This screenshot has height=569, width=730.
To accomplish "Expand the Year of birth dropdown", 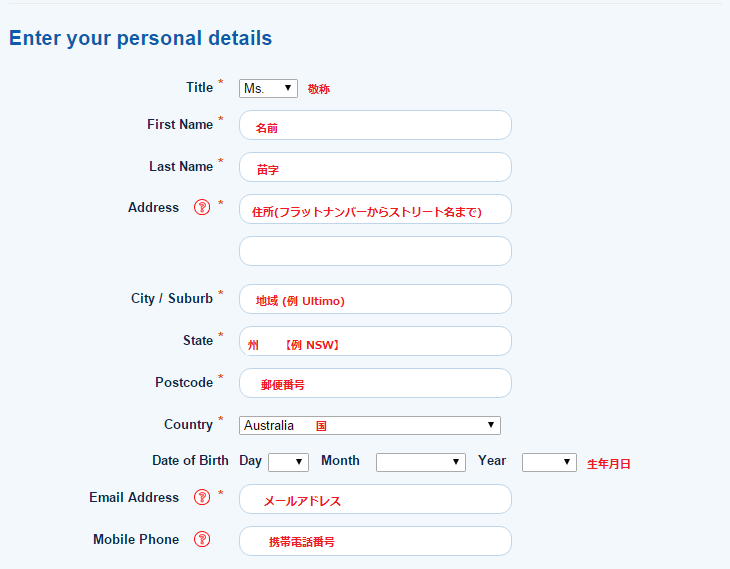I will tap(549, 462).
